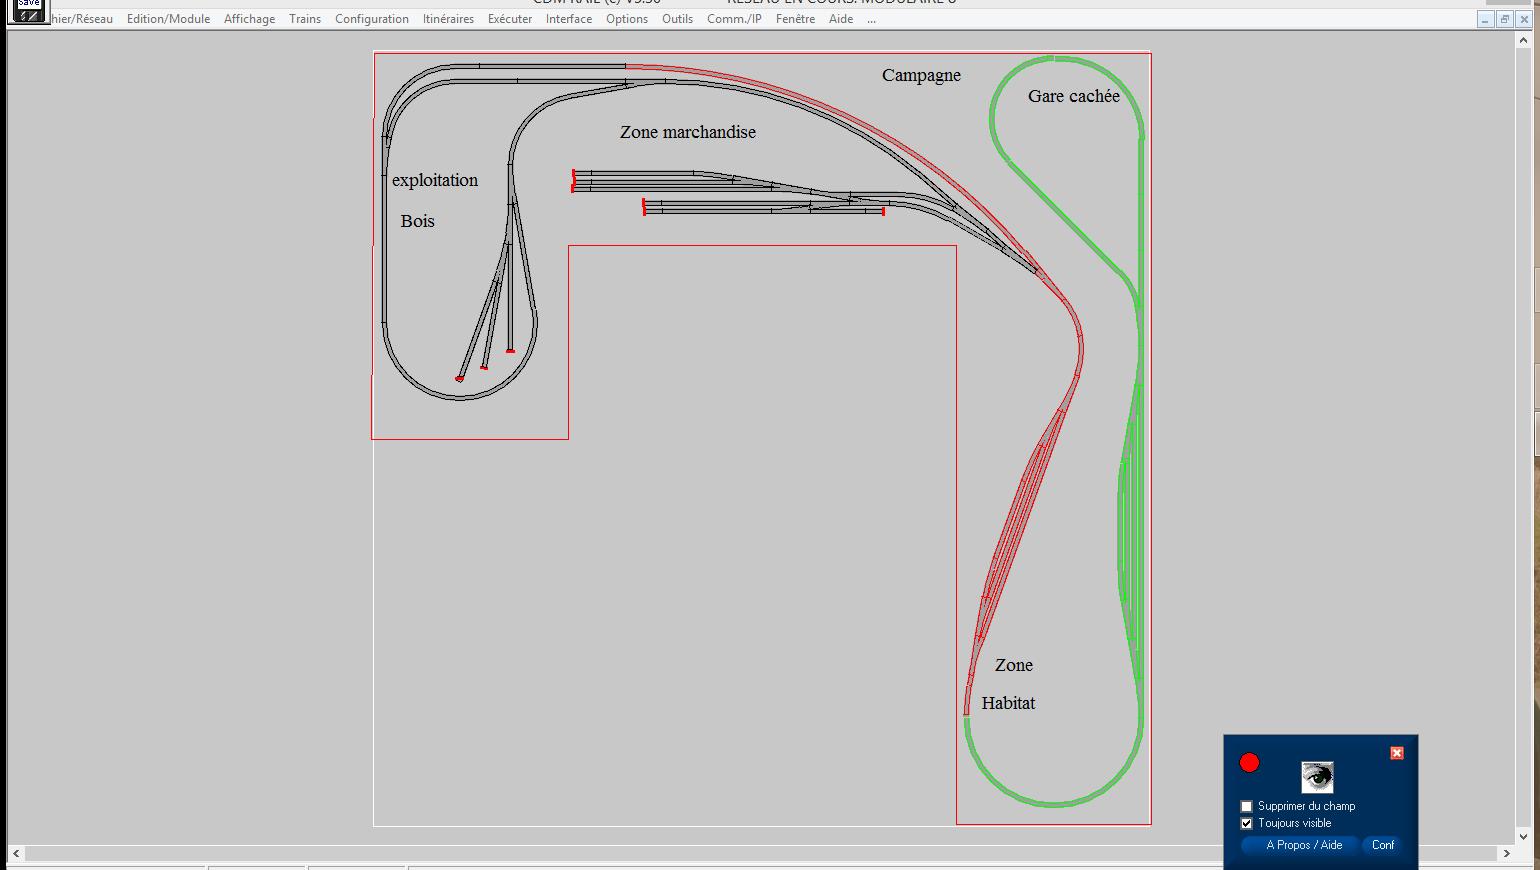The height and width of the screenshot is (870, 1540).
Task: Click the Bois label
Action: click(418, 221)
